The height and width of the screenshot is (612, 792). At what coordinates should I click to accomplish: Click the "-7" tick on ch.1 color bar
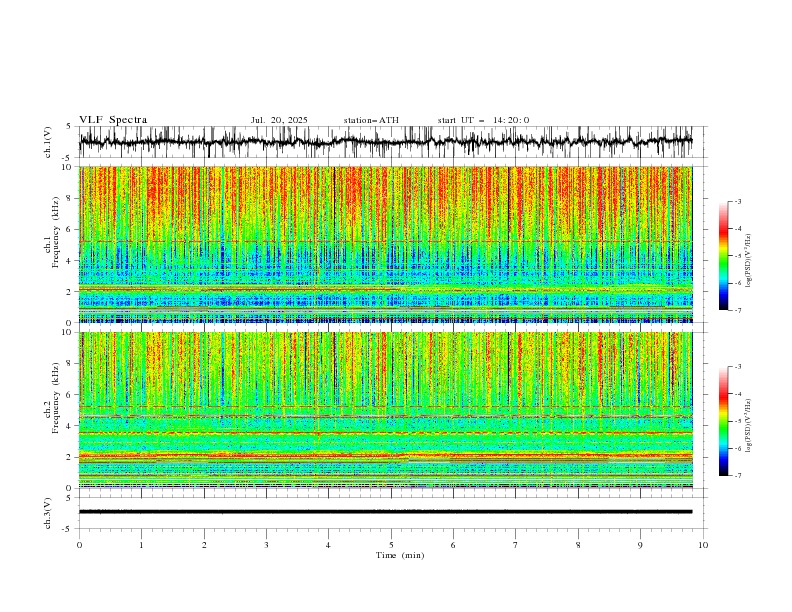[x=738, y=311]
